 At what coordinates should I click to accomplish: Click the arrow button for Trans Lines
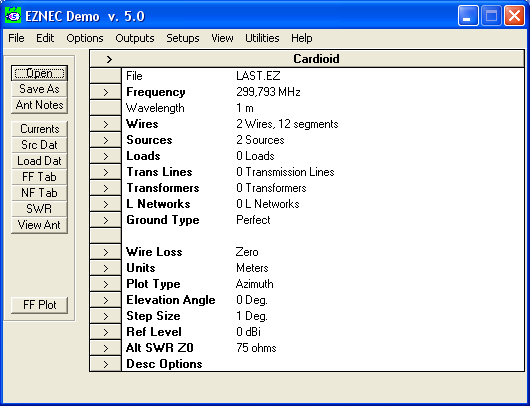(106, 172)
